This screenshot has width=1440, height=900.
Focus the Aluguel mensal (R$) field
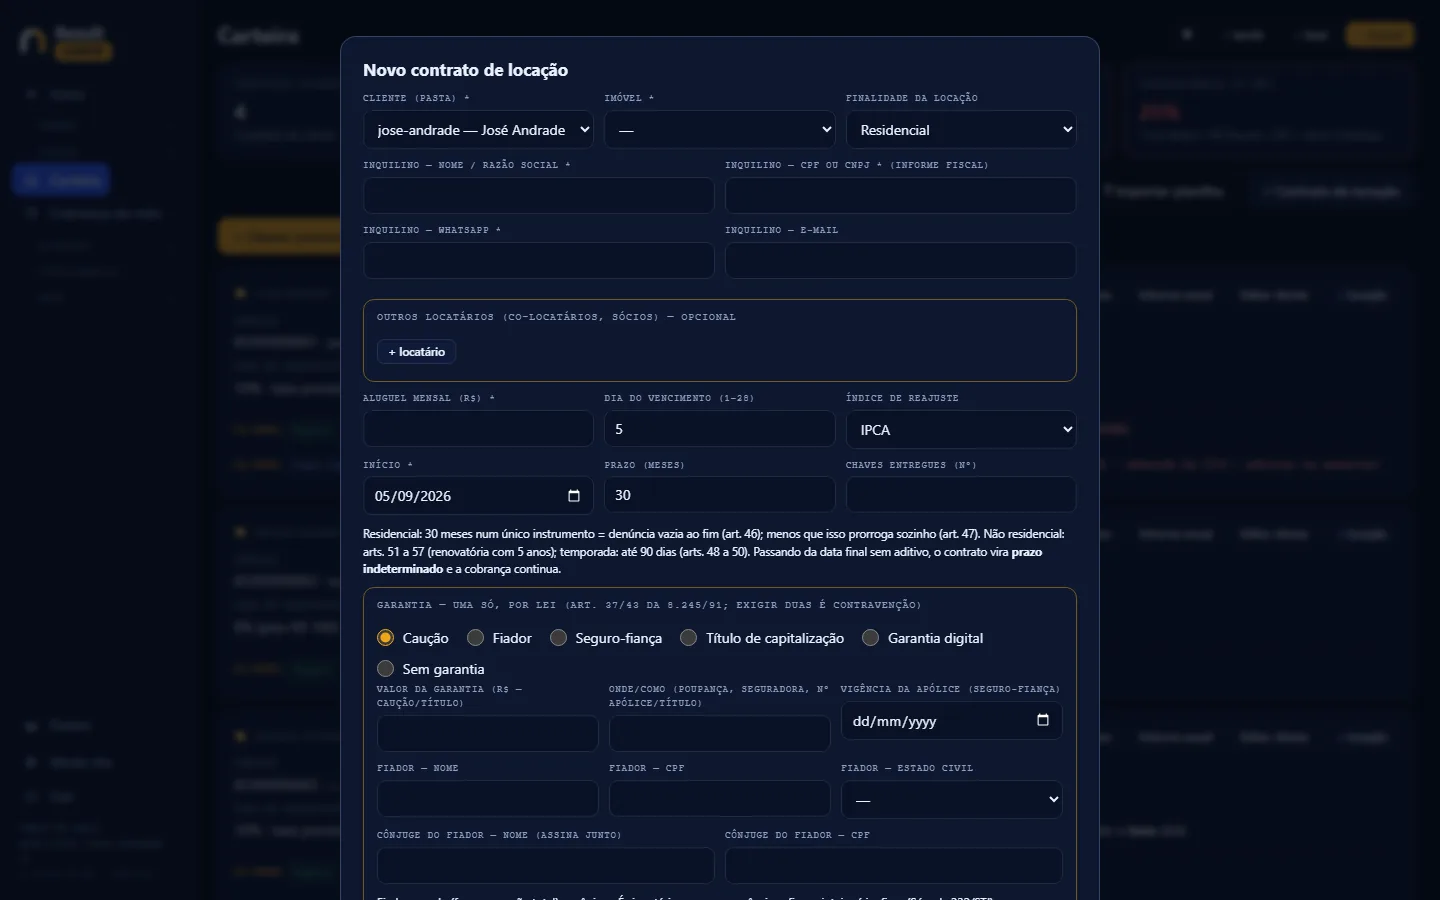point(478,429)
